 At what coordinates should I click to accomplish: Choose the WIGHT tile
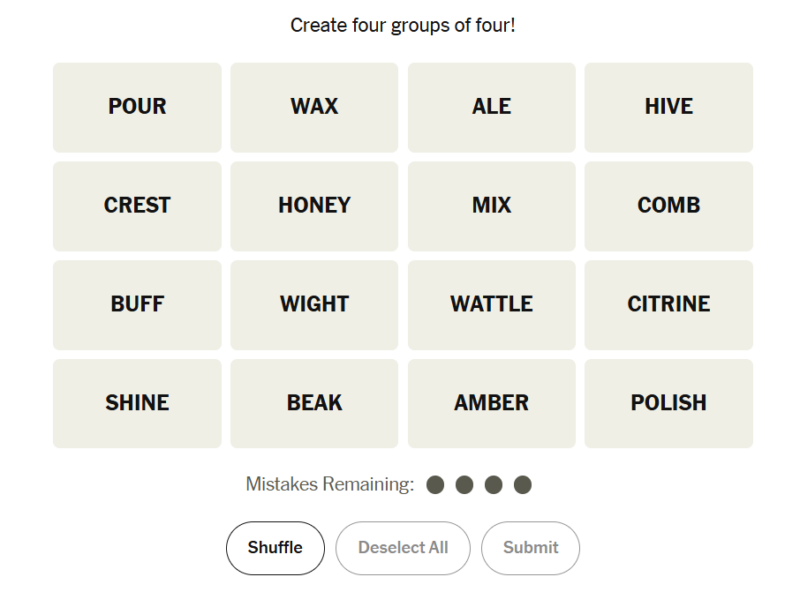[314, 305]
